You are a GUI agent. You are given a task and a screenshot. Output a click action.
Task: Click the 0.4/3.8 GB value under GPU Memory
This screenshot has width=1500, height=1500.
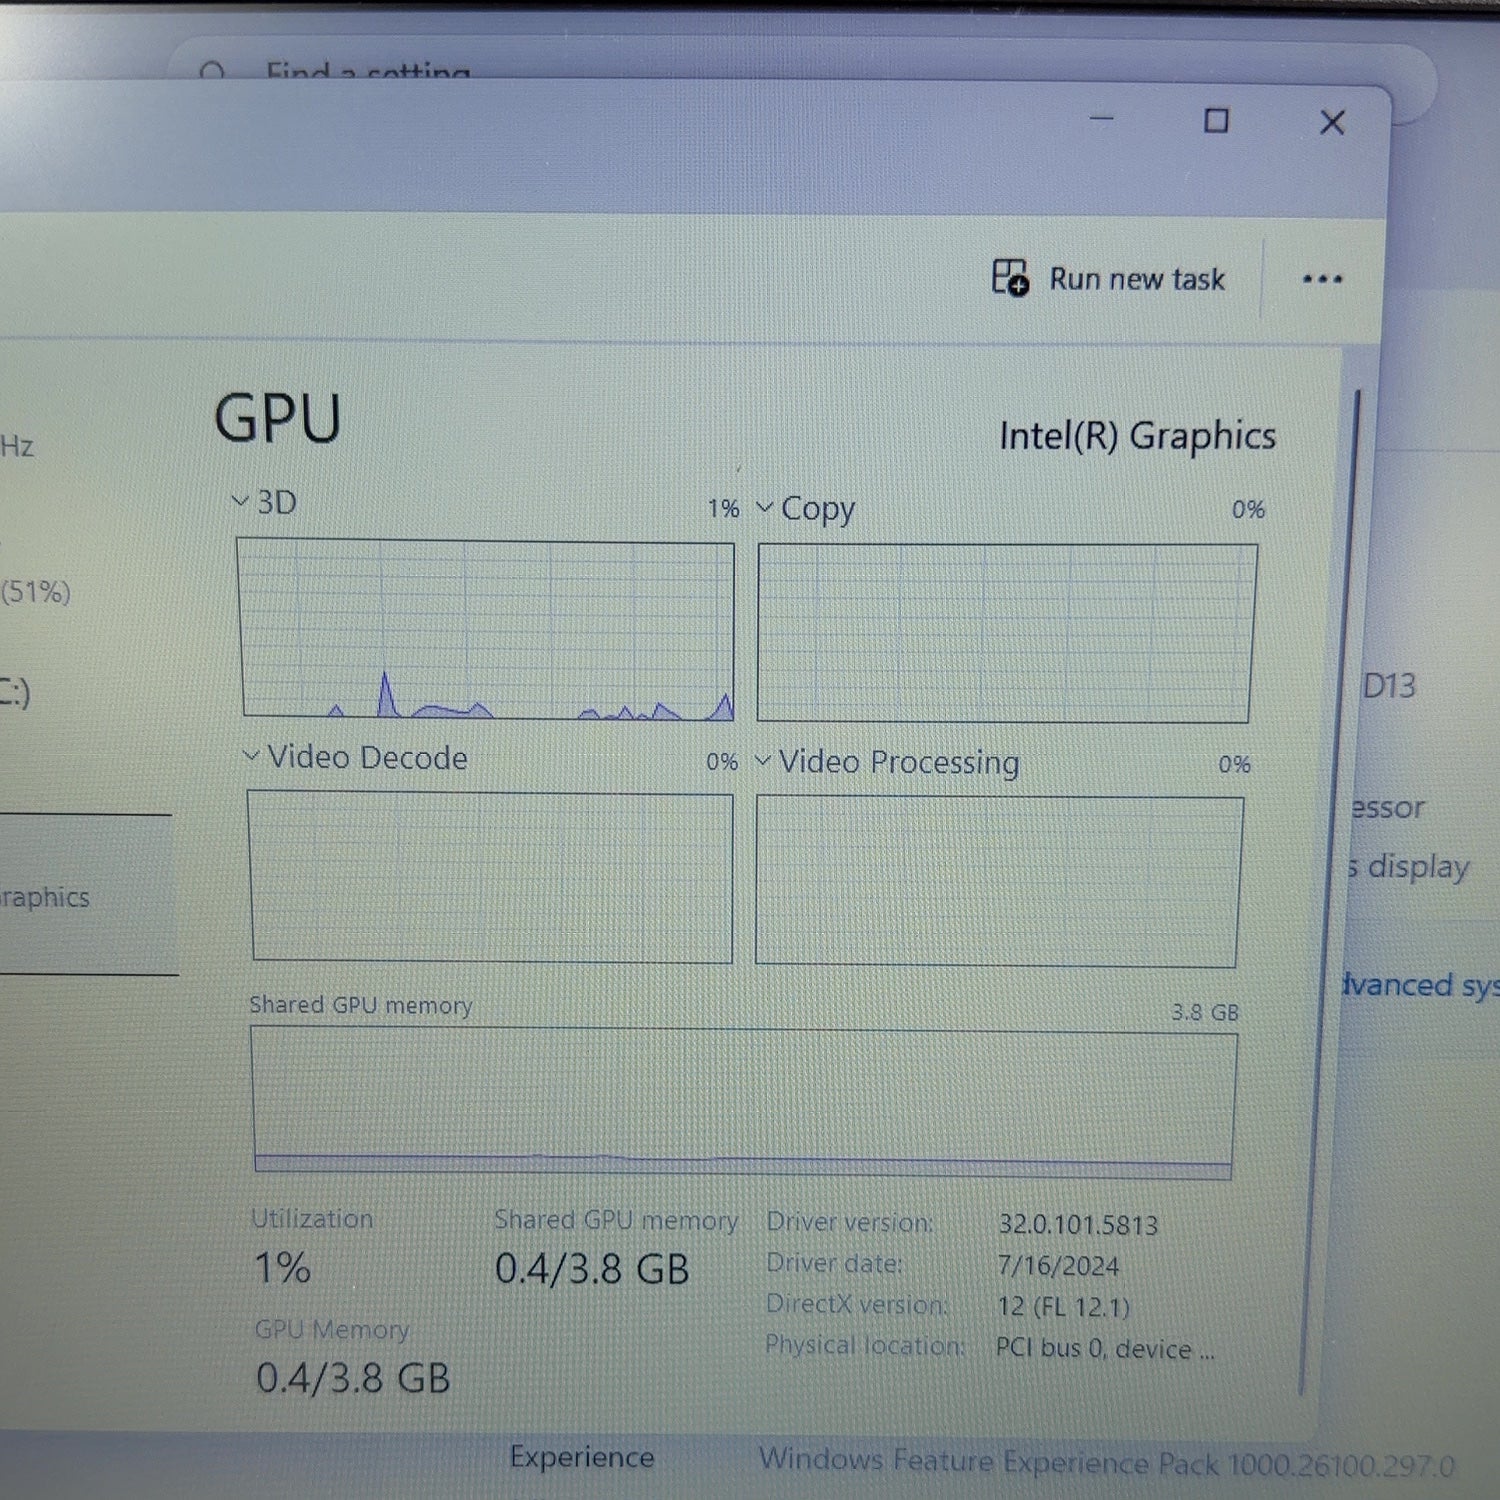coord(353,1378)
